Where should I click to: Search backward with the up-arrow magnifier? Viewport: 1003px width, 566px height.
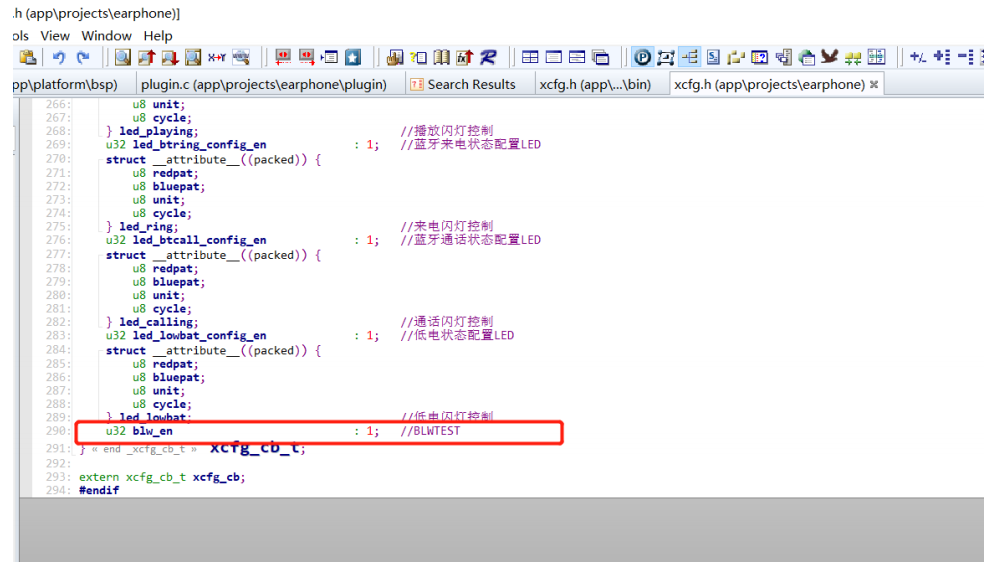click(146, 58)
